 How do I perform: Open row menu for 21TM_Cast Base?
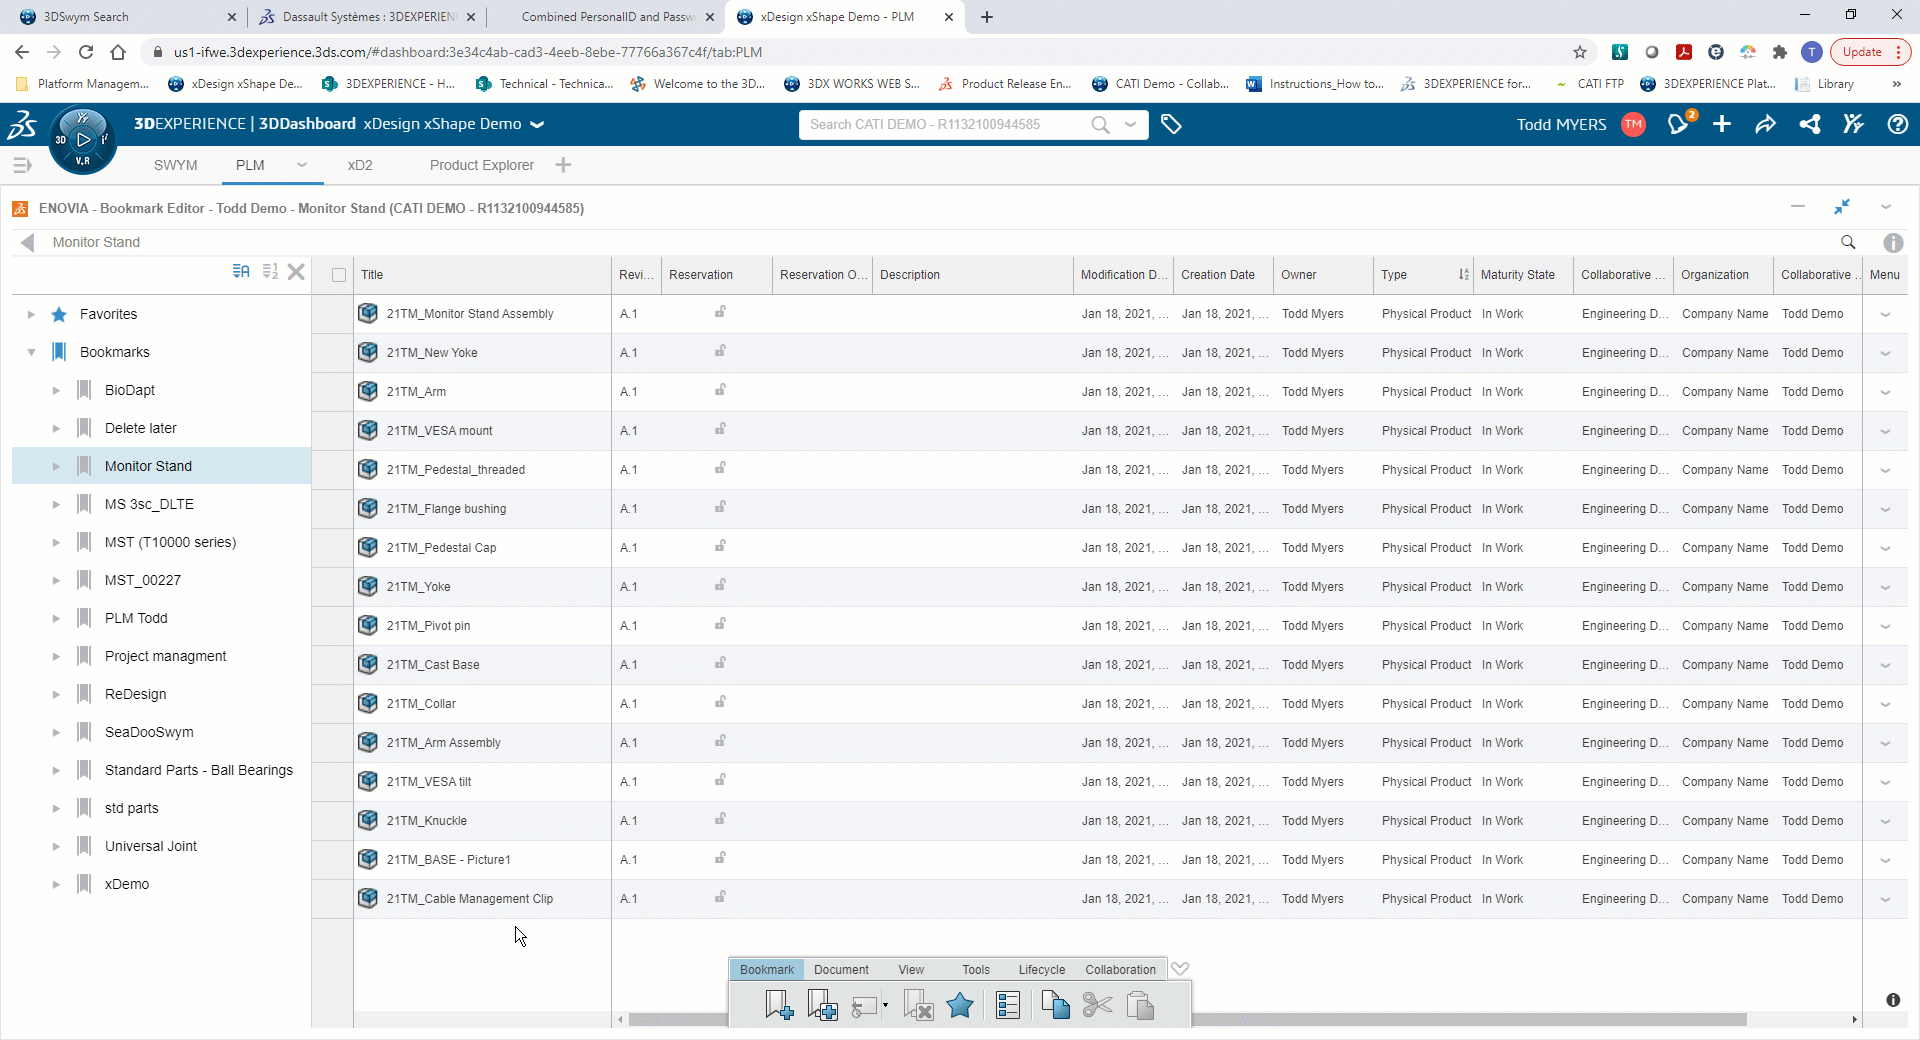pyautogui.click(x=1885, y=665)
